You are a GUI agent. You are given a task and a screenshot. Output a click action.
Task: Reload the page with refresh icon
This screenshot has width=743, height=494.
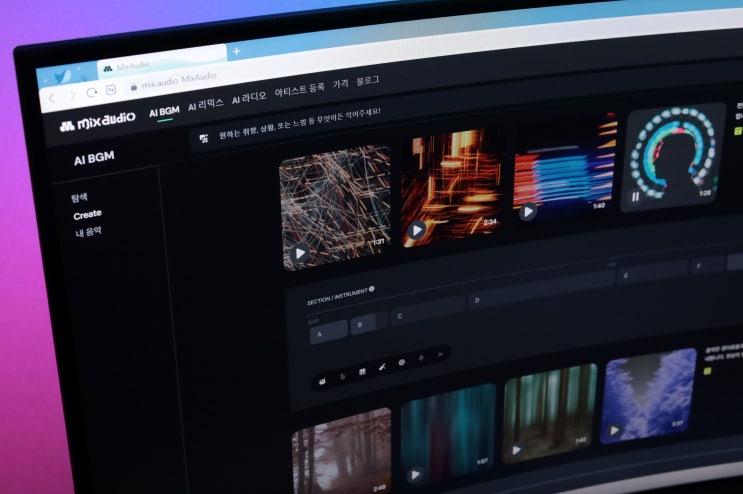click(x=91, y=92)
